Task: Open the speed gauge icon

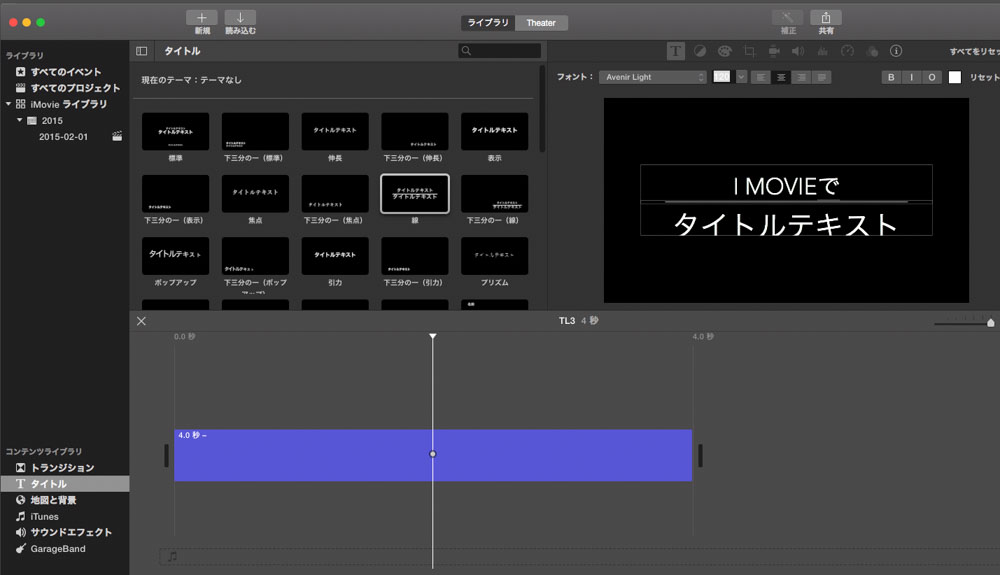Action: pos(847,51)
